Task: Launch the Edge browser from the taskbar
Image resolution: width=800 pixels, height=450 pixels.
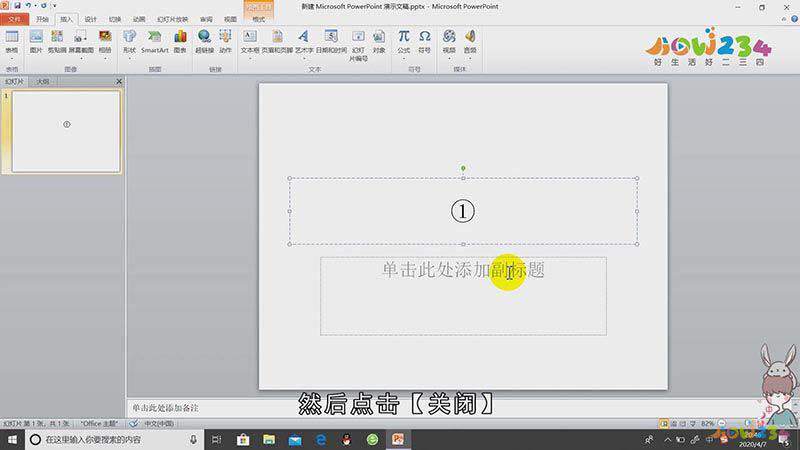Action: (321, 439)
